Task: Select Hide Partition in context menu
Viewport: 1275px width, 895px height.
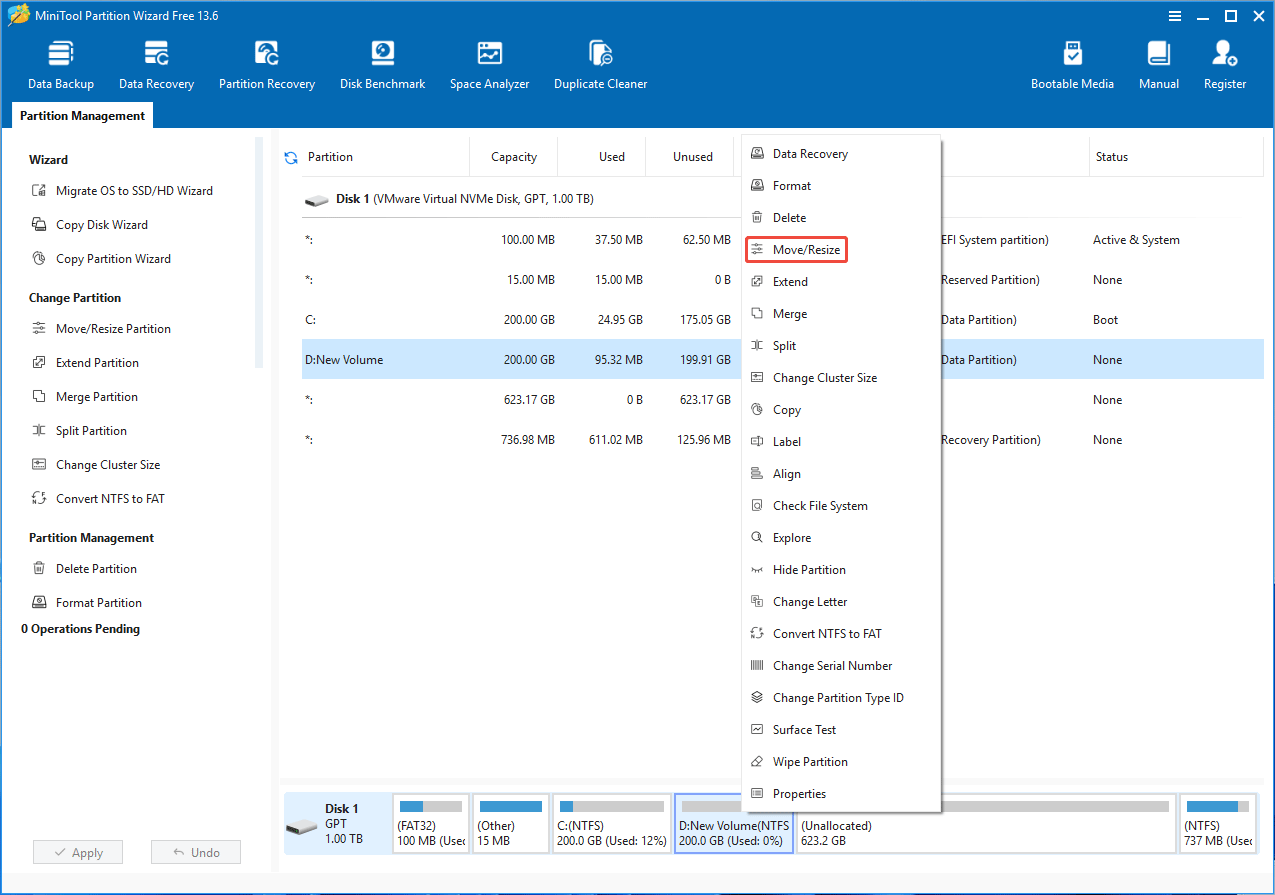Action: (840, 570)
